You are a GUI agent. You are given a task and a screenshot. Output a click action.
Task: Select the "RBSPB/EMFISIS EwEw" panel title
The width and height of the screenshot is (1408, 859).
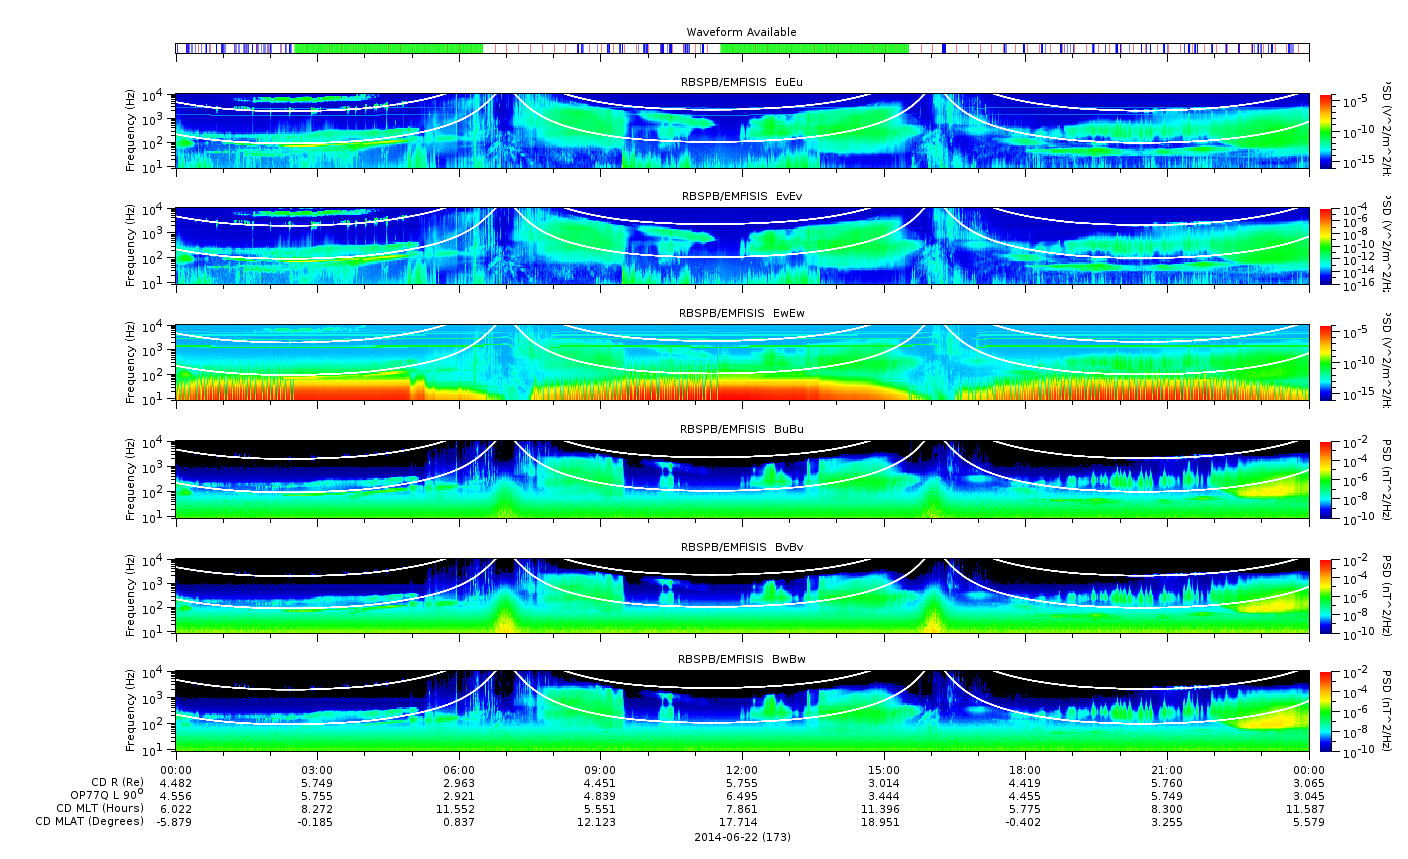(741, 313)
